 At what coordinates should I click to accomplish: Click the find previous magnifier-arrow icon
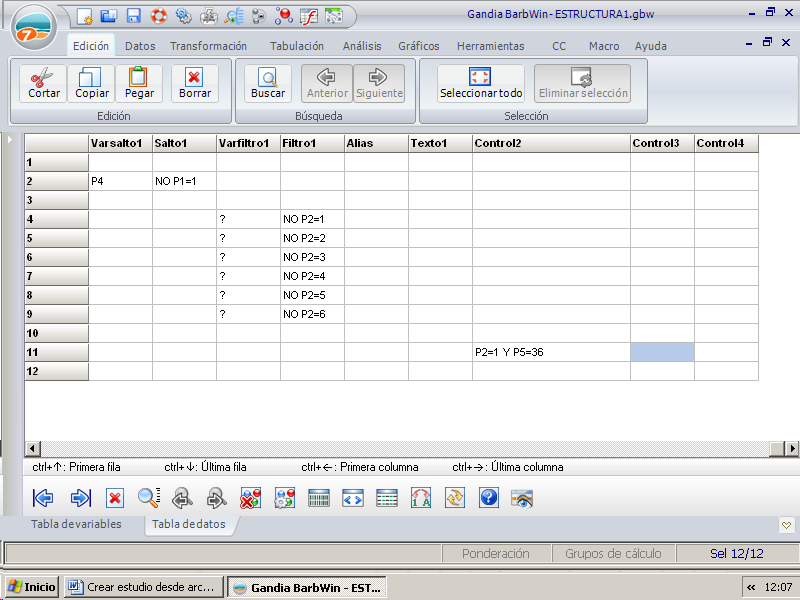pyautogui.click(x=182, y=498)
